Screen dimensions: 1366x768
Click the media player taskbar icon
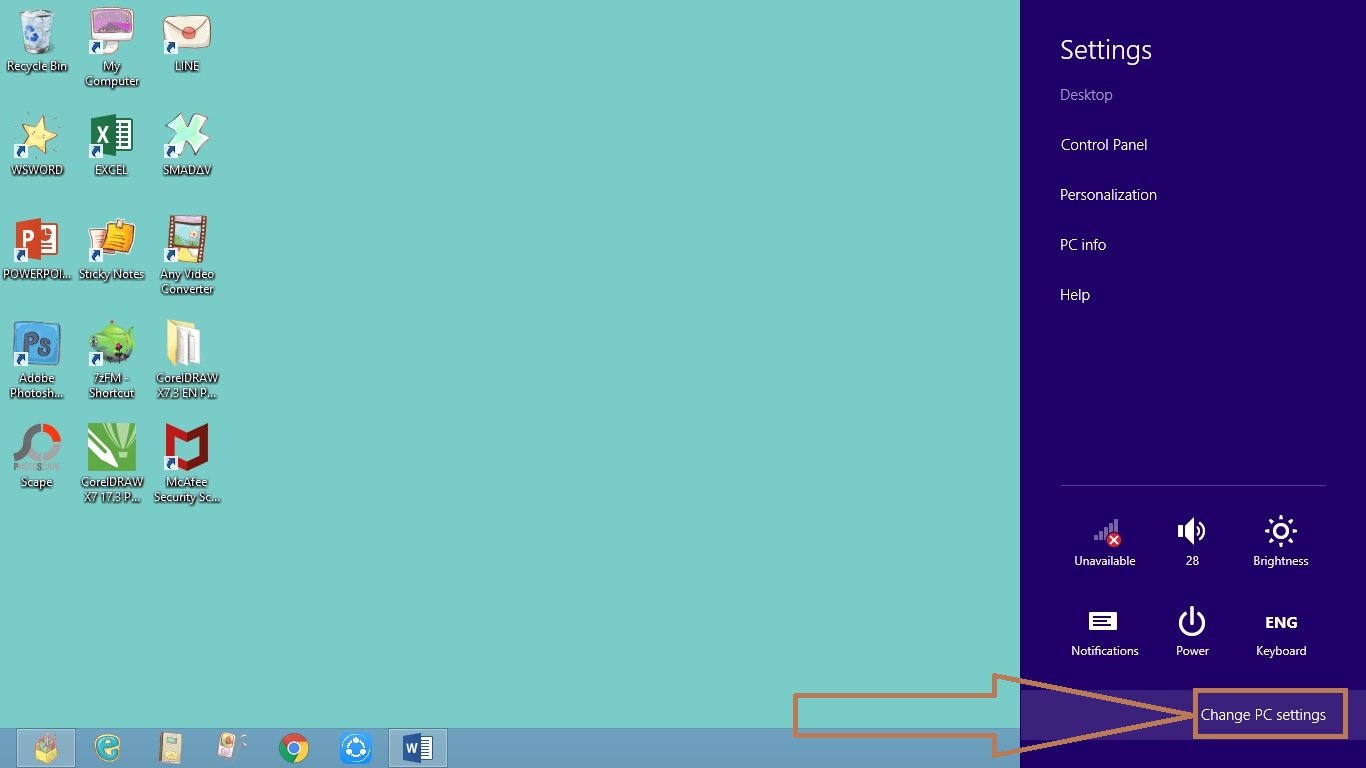point(232,748)
